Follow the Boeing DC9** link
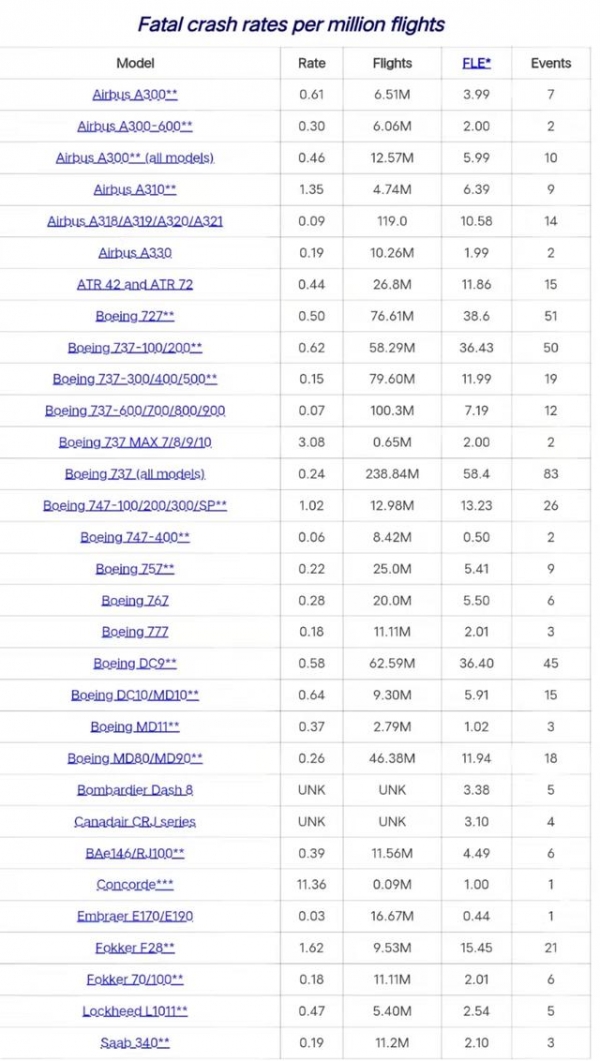The width and height of the screenshot is (600, 1061). [135, 663]
